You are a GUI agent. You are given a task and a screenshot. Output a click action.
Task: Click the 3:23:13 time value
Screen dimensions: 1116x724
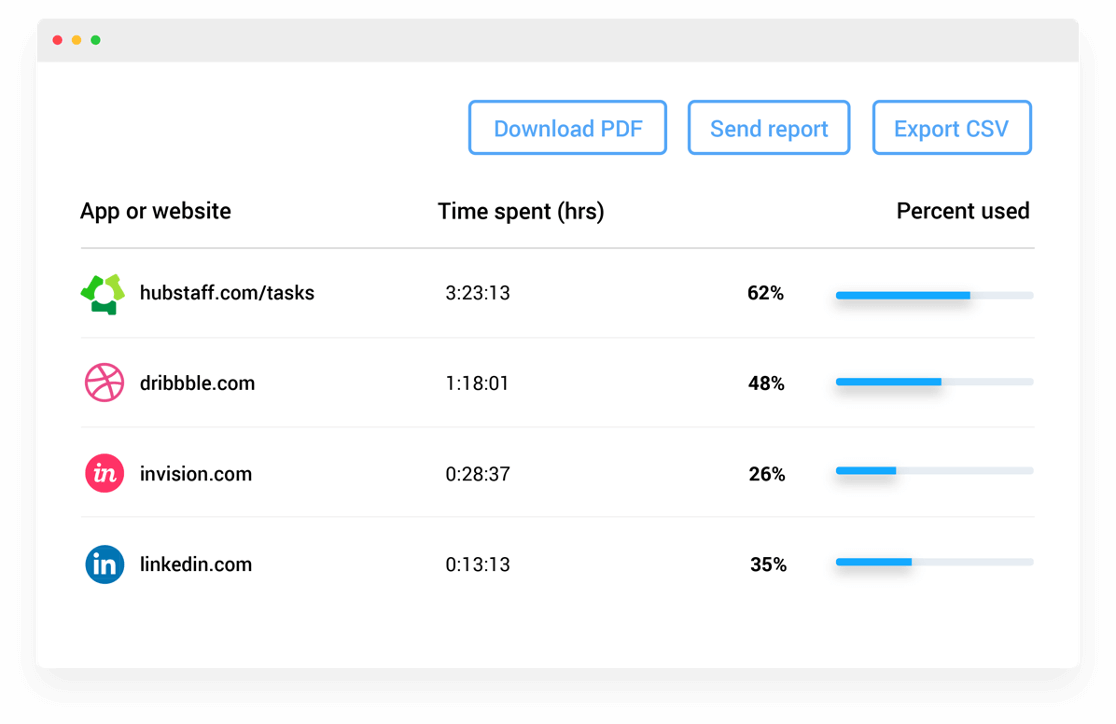[478, 293]
